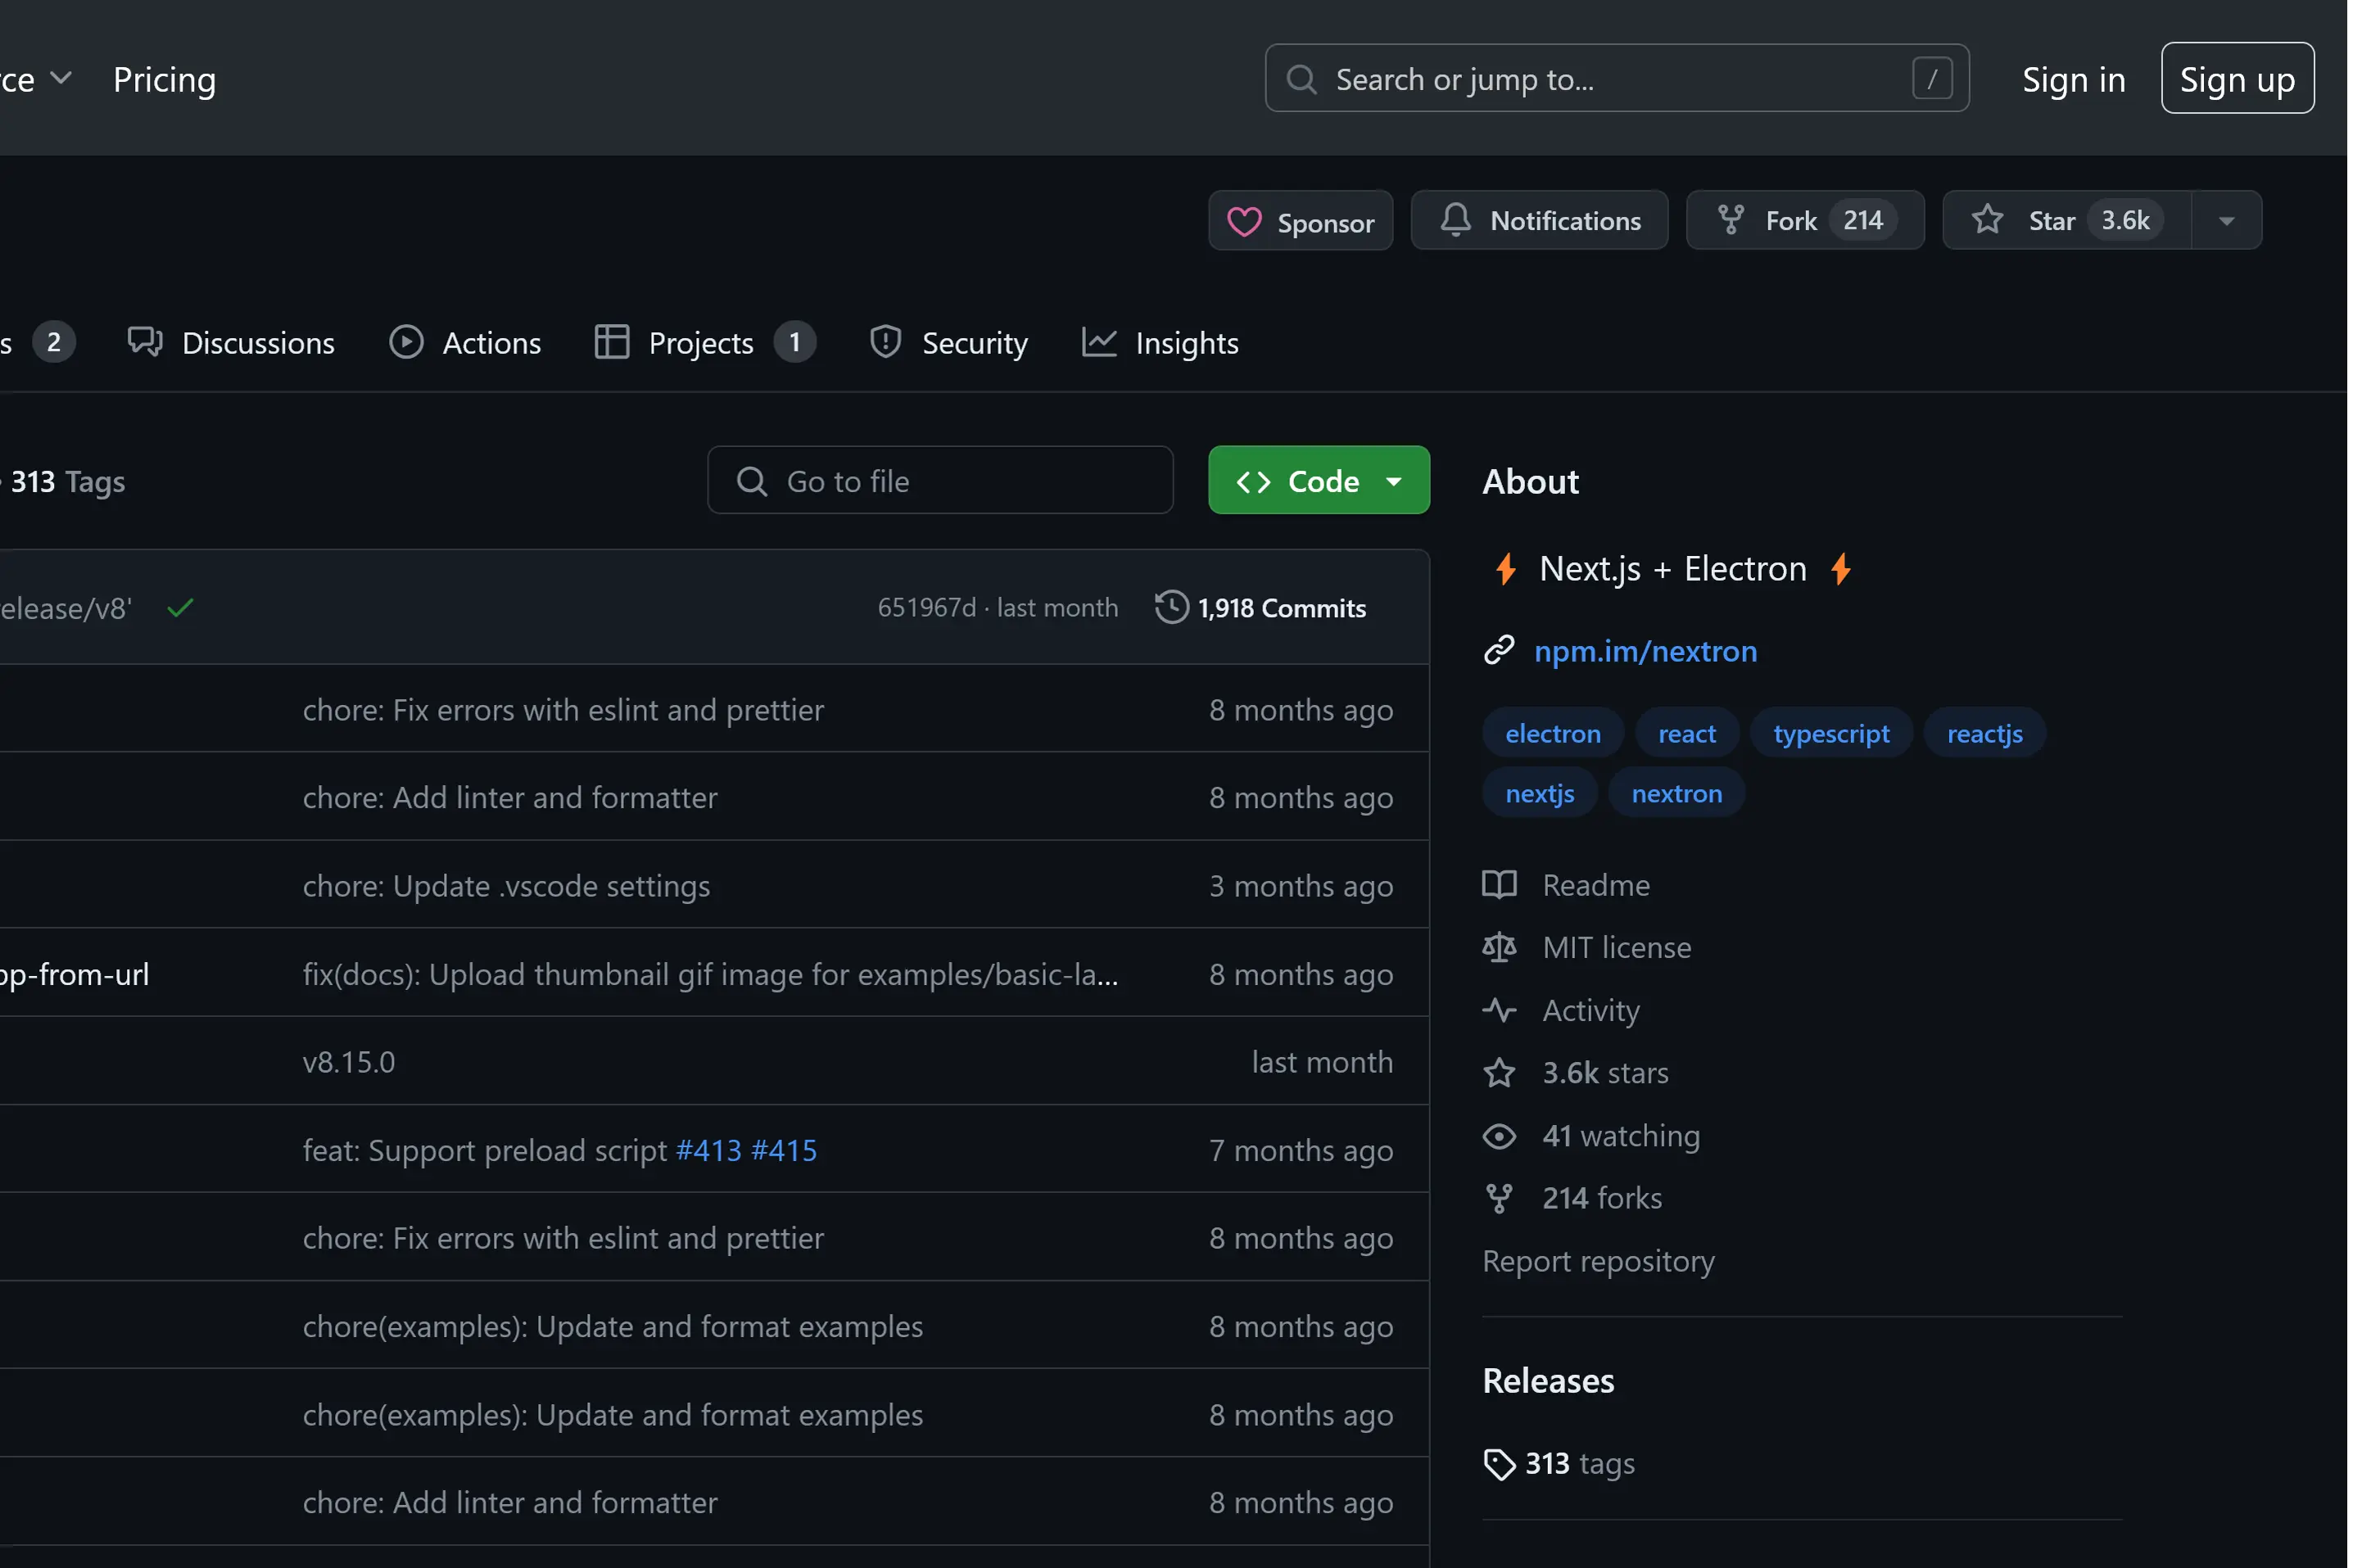Click the commits history clock icon
This screenshot has height=1568, width=2353.
1171,607
